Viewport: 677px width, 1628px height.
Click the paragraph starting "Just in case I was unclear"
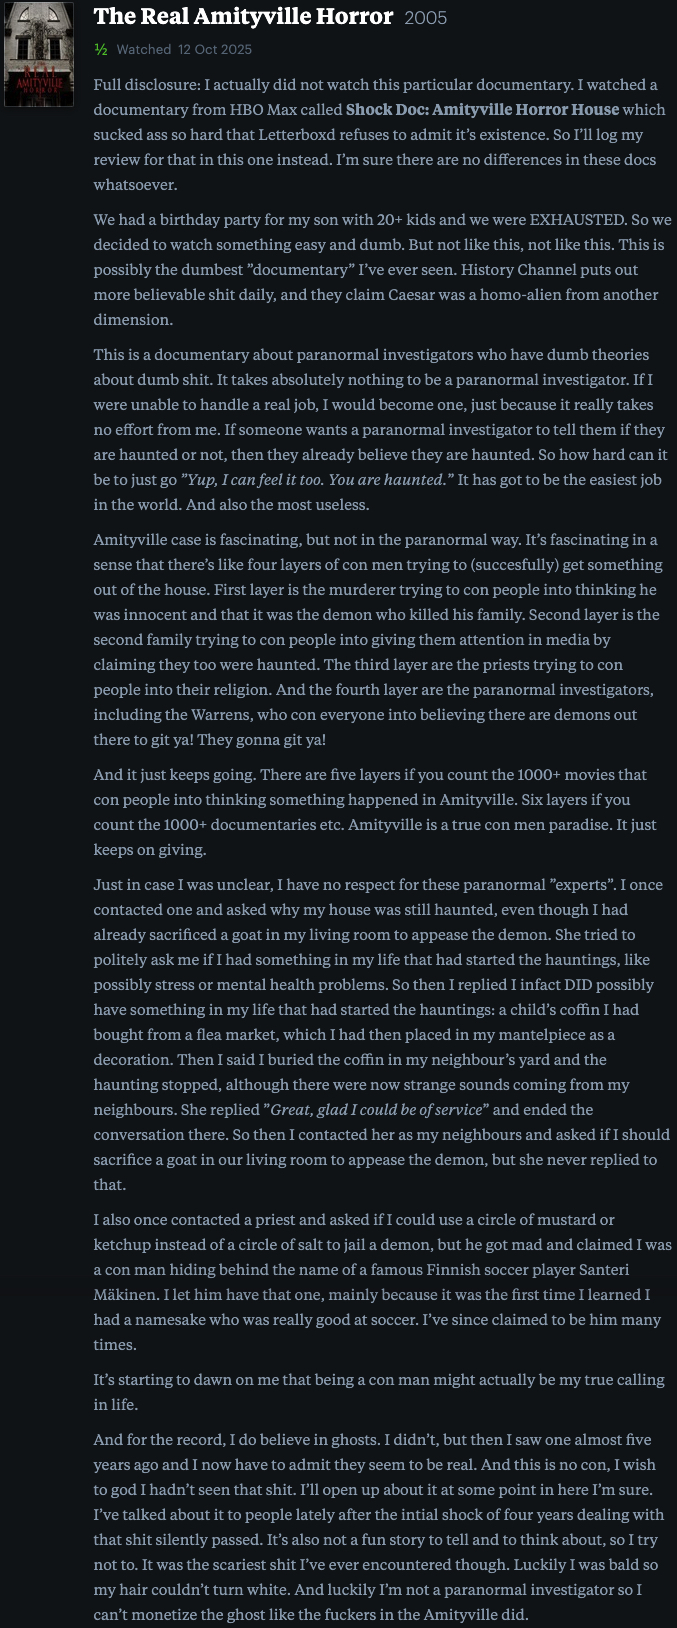click(x=380, y=1034)
